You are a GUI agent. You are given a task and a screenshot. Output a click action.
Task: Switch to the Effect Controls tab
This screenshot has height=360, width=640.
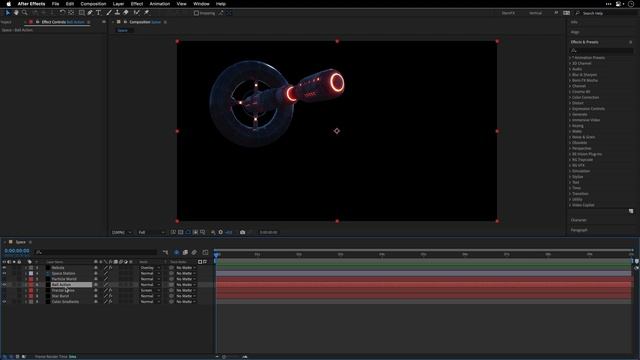[63, 22]
